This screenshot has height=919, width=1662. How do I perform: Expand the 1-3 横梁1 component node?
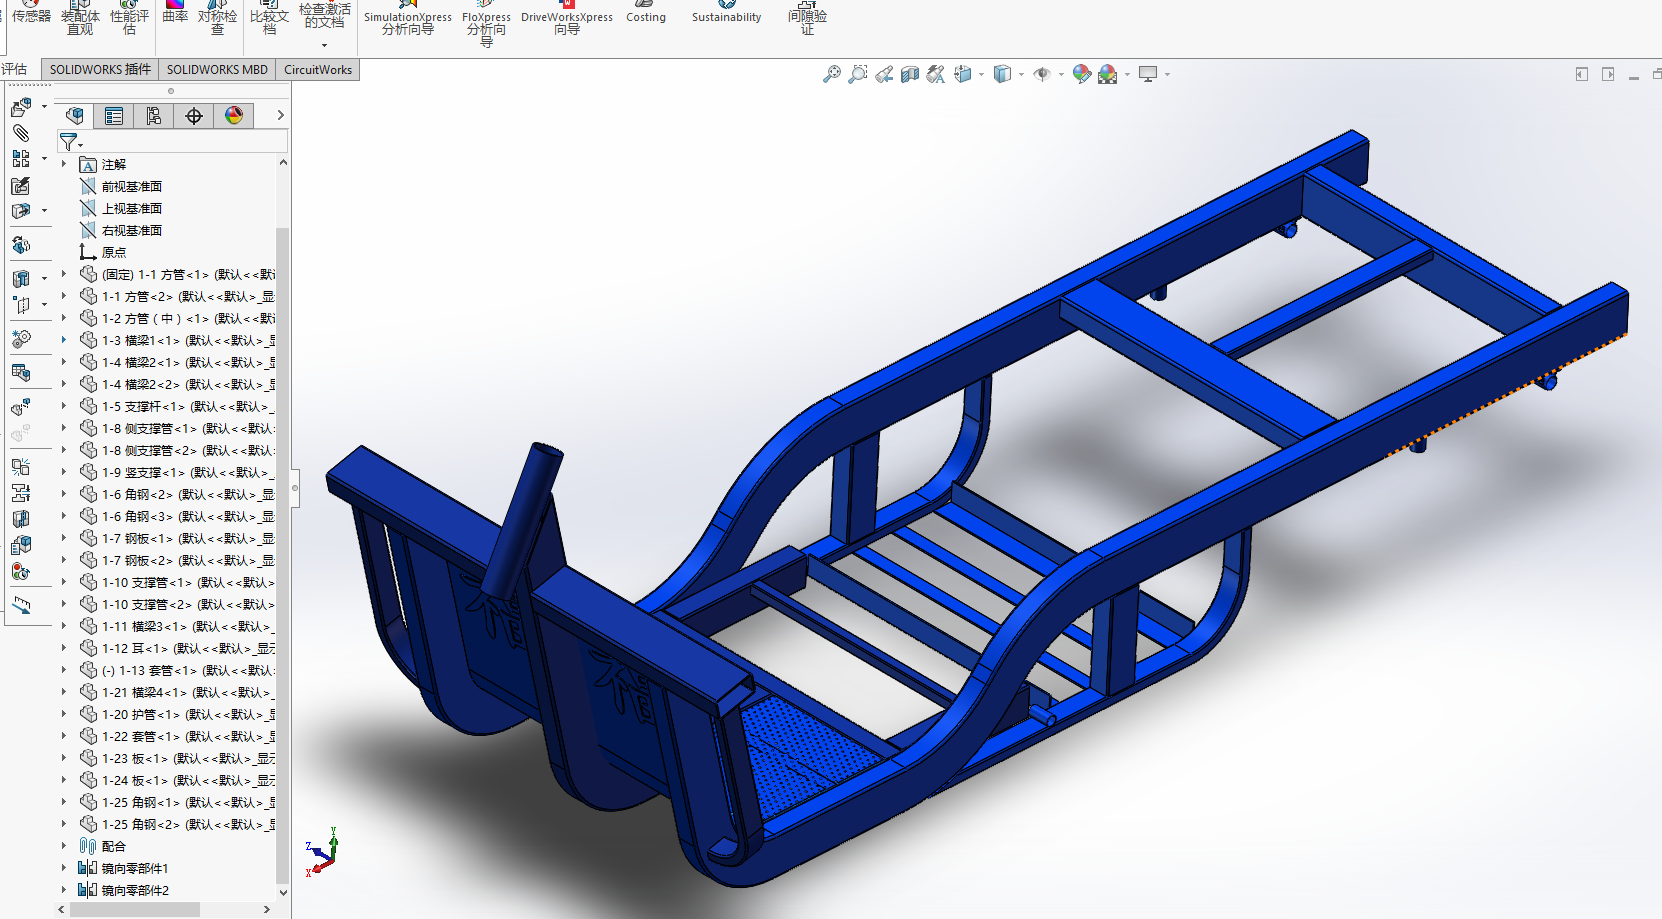(64, 341)
